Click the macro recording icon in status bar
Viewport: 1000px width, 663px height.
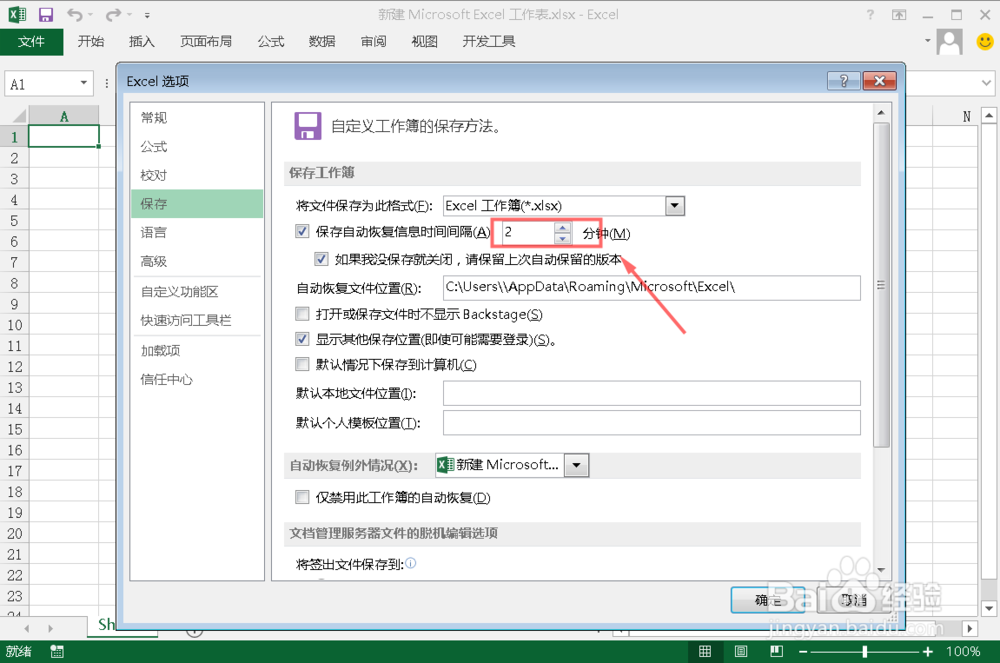57,652
